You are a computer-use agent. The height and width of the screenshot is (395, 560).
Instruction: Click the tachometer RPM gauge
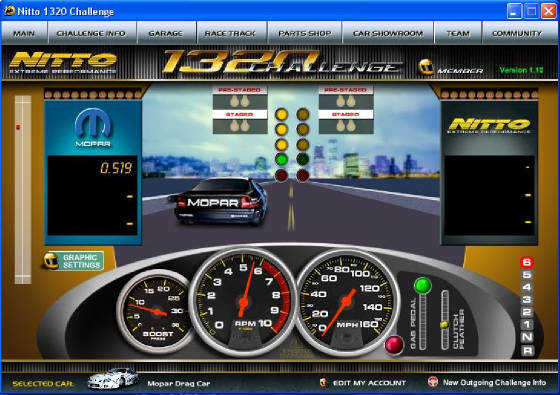(x=244, y=302)
